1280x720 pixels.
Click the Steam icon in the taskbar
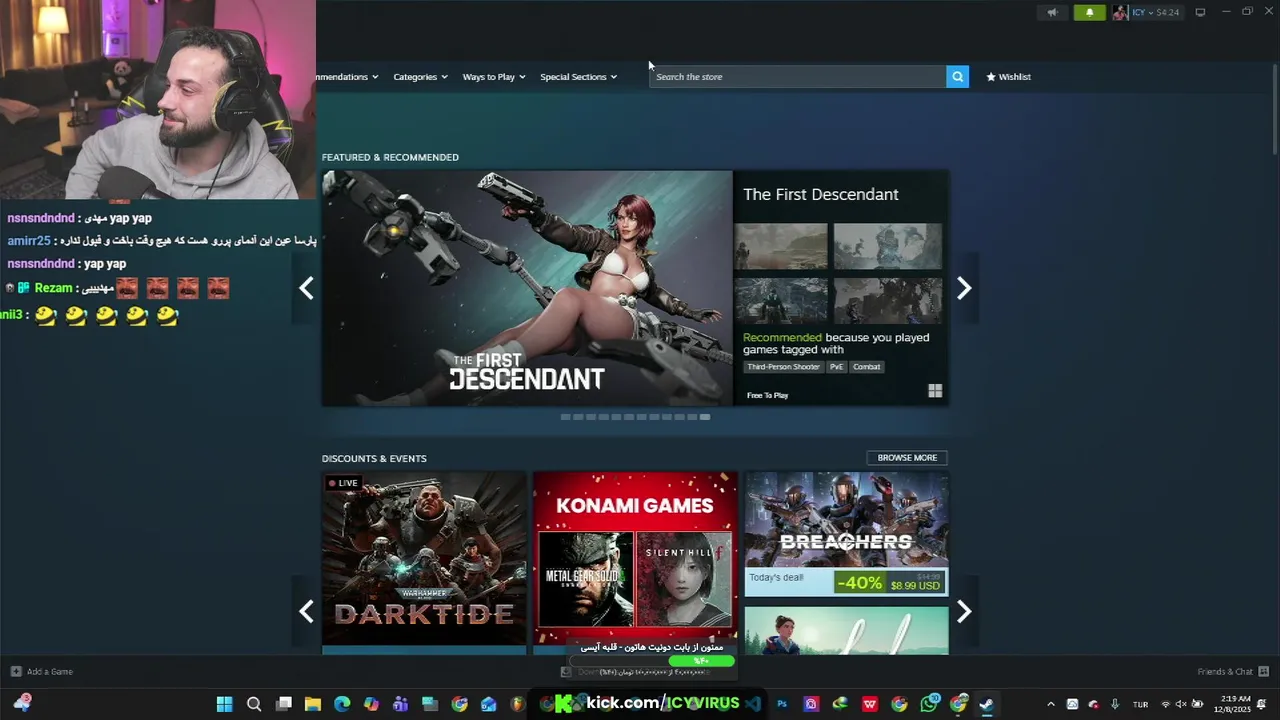(987, 704)
